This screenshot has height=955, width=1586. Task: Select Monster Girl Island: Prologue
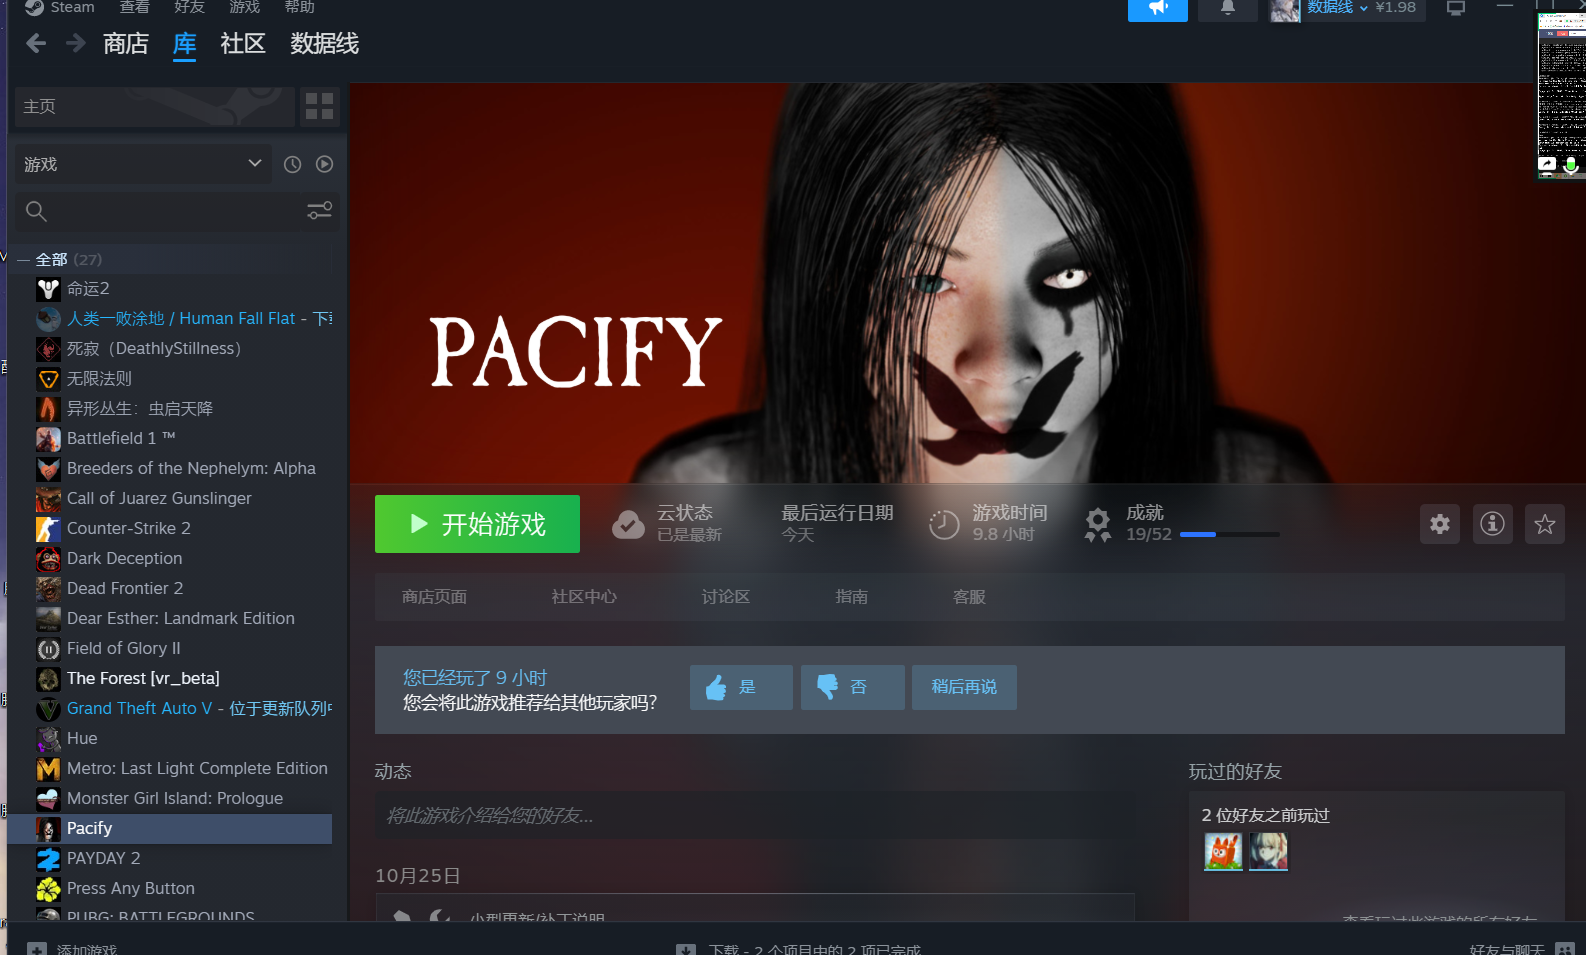170,799
